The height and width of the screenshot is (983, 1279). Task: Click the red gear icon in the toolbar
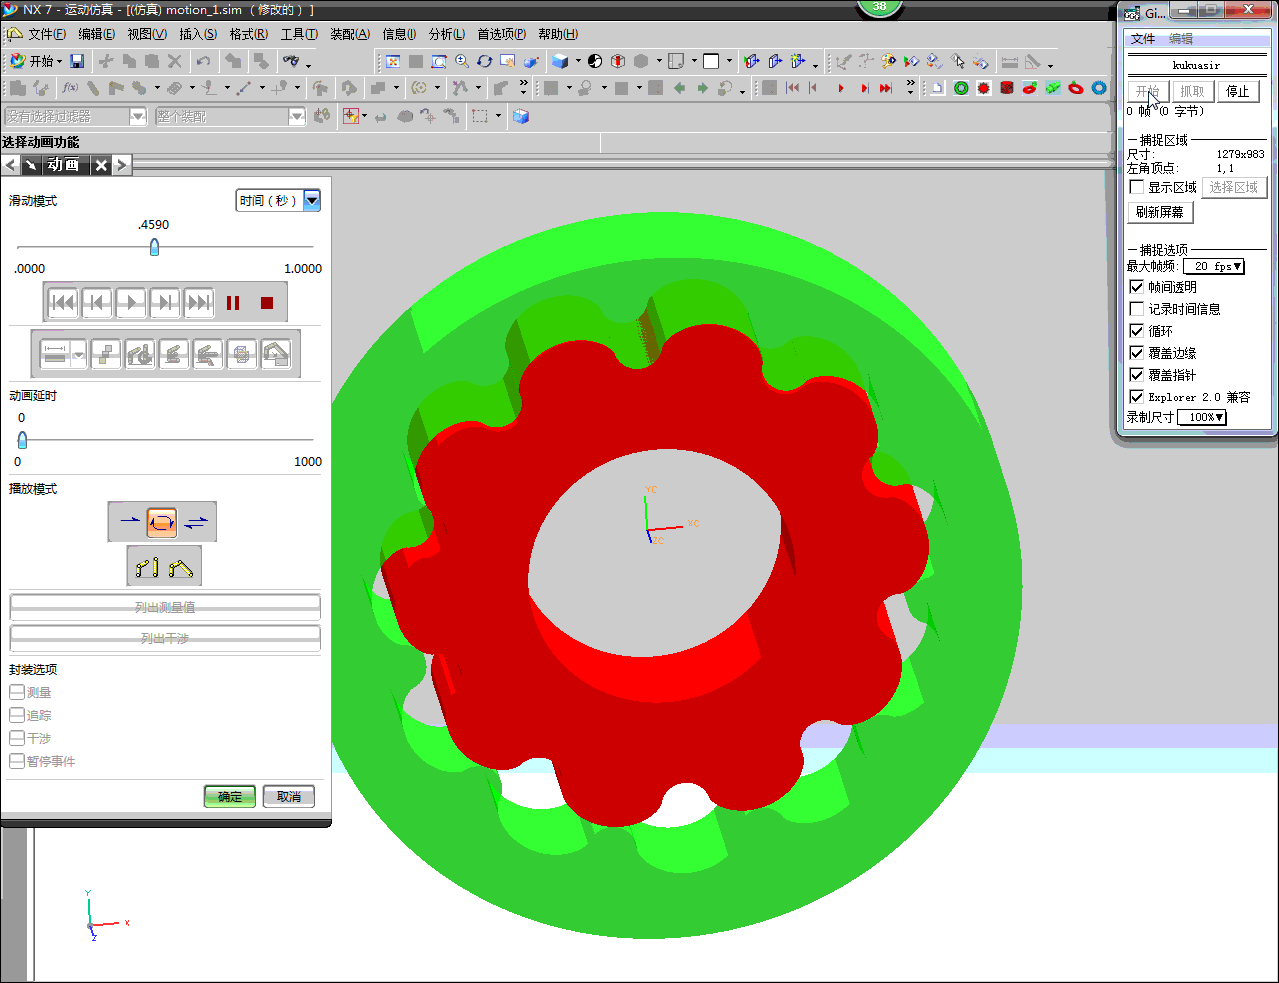[x=984, y=88]
